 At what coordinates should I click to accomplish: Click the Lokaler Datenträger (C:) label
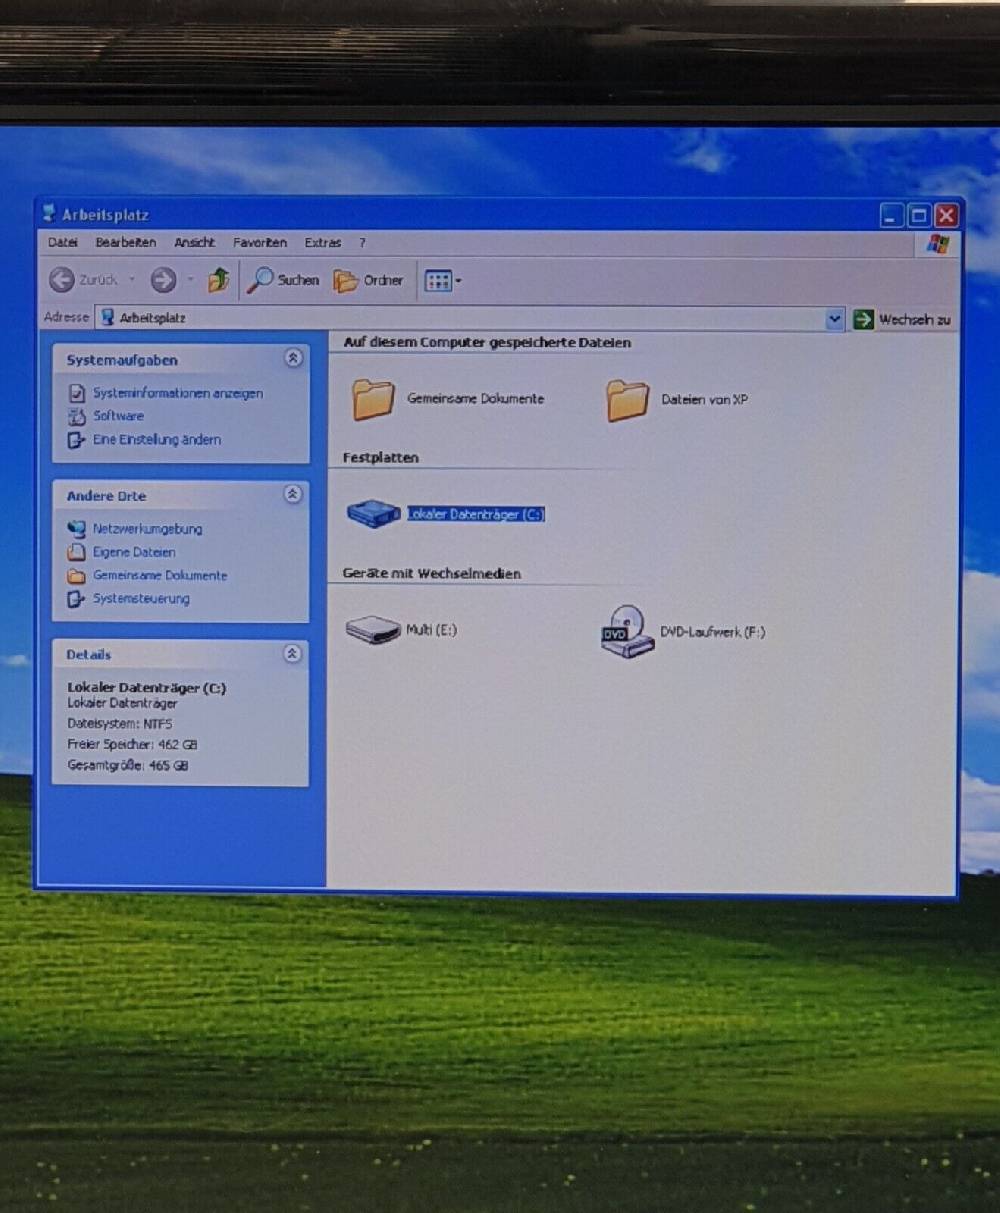pos(476,514)
